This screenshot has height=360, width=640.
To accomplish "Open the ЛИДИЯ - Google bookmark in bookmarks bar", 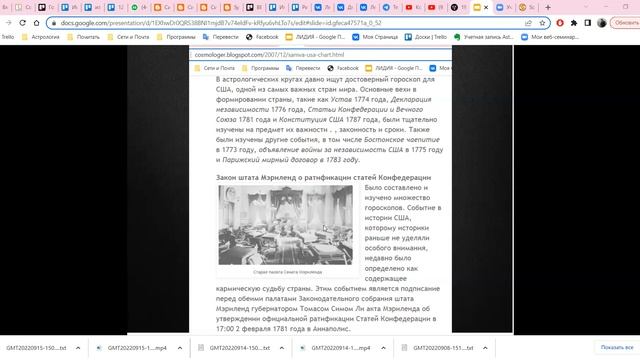I will pyautogui.click(x=316, y=37).
